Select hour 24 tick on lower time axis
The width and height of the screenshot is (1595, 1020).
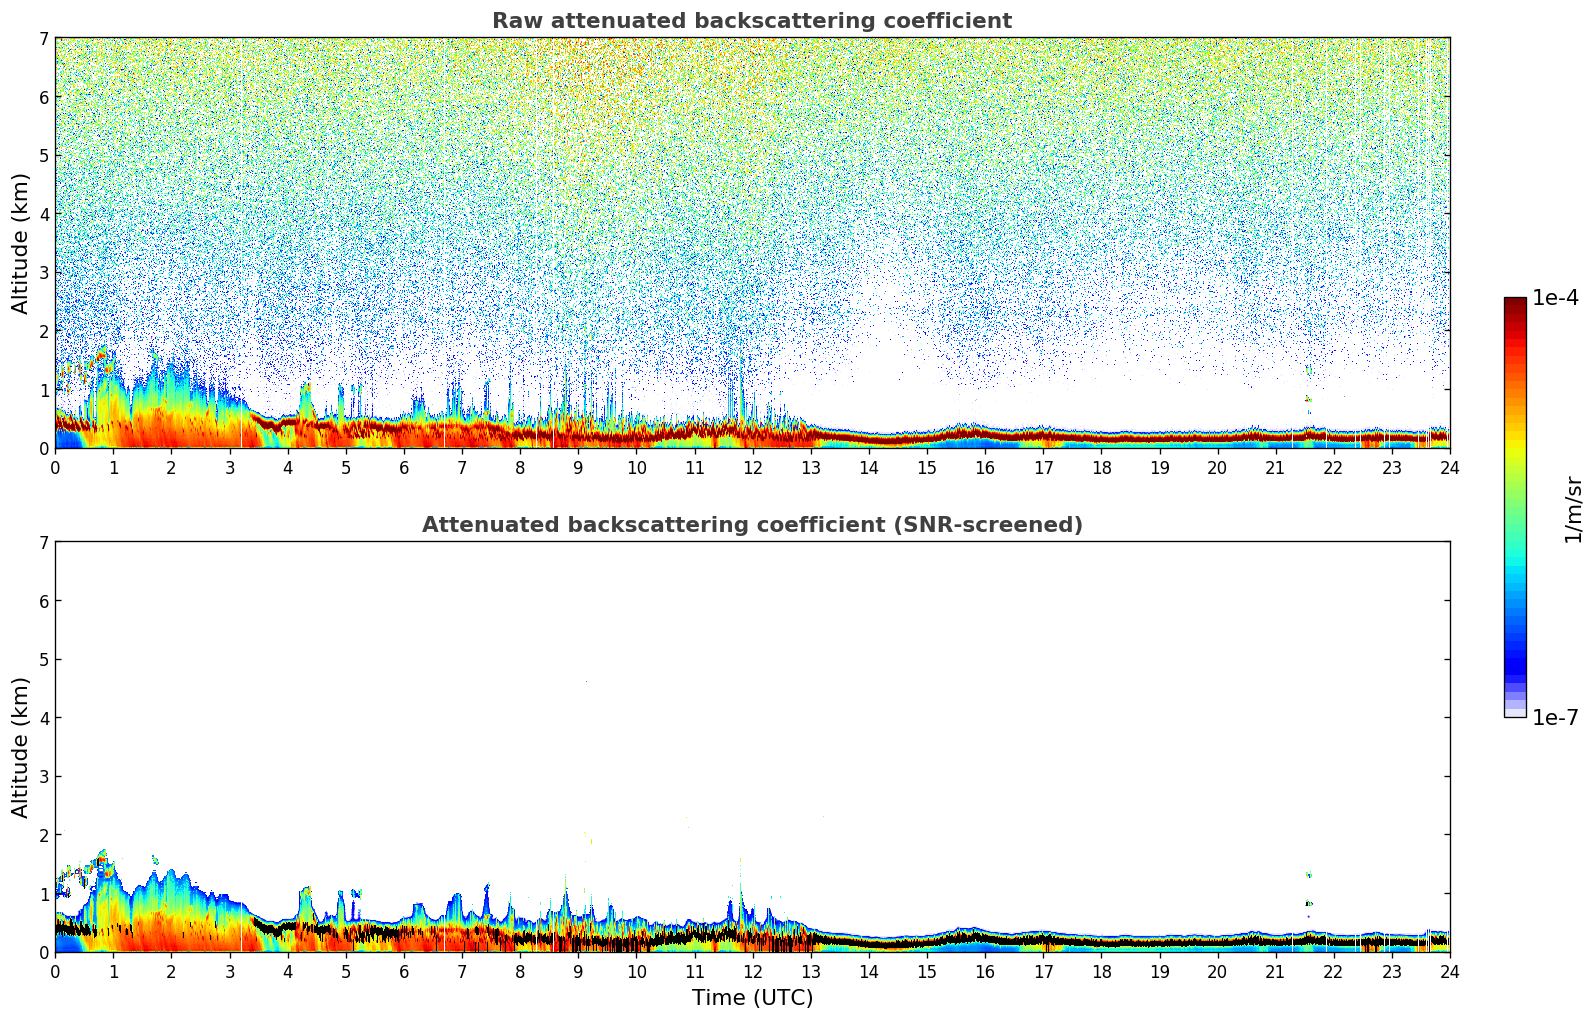(1449, 971)
